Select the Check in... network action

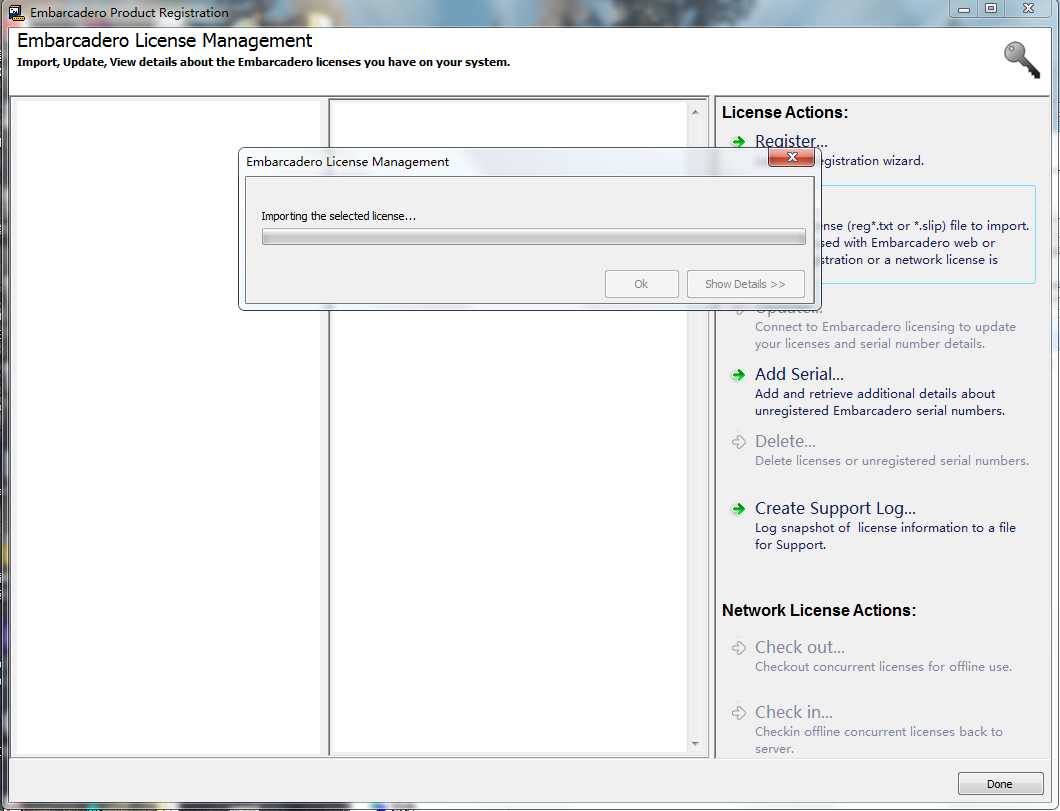794,712
